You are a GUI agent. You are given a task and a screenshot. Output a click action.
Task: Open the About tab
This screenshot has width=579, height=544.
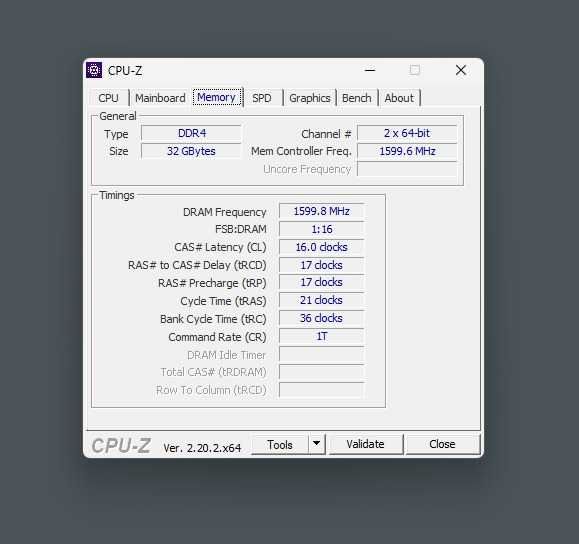click(x=399, y=98)
